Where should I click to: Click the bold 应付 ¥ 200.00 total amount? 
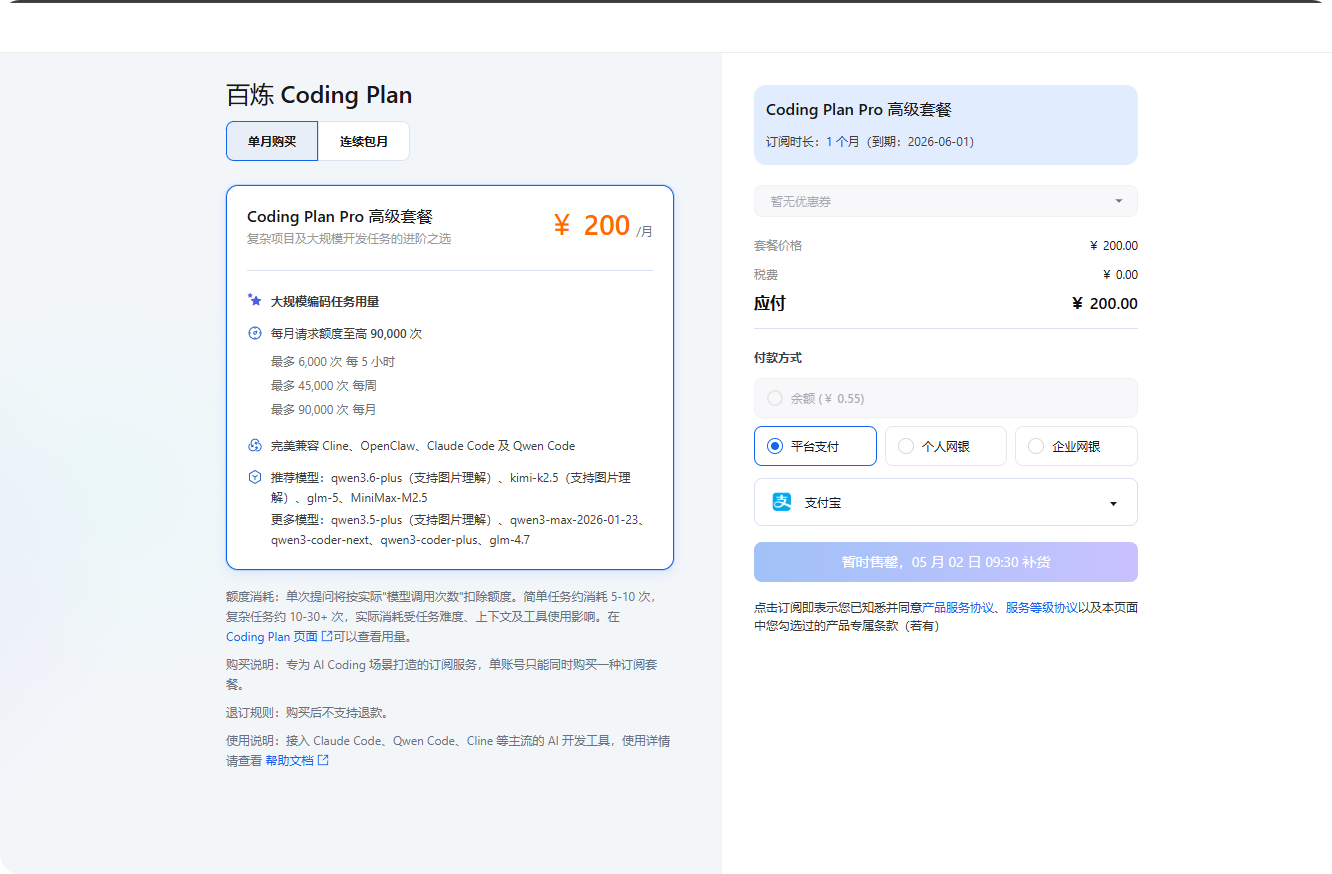coord(1105,304)
